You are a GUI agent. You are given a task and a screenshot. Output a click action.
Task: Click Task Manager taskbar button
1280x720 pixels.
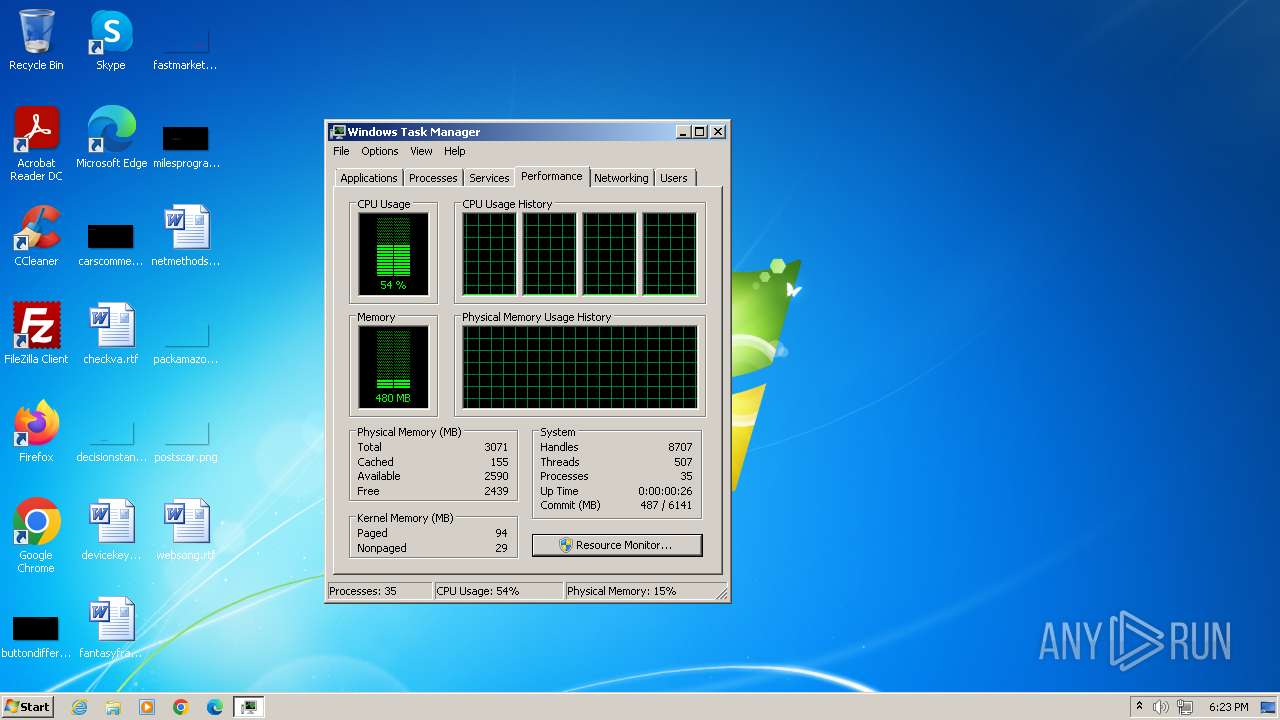[249, 707]
